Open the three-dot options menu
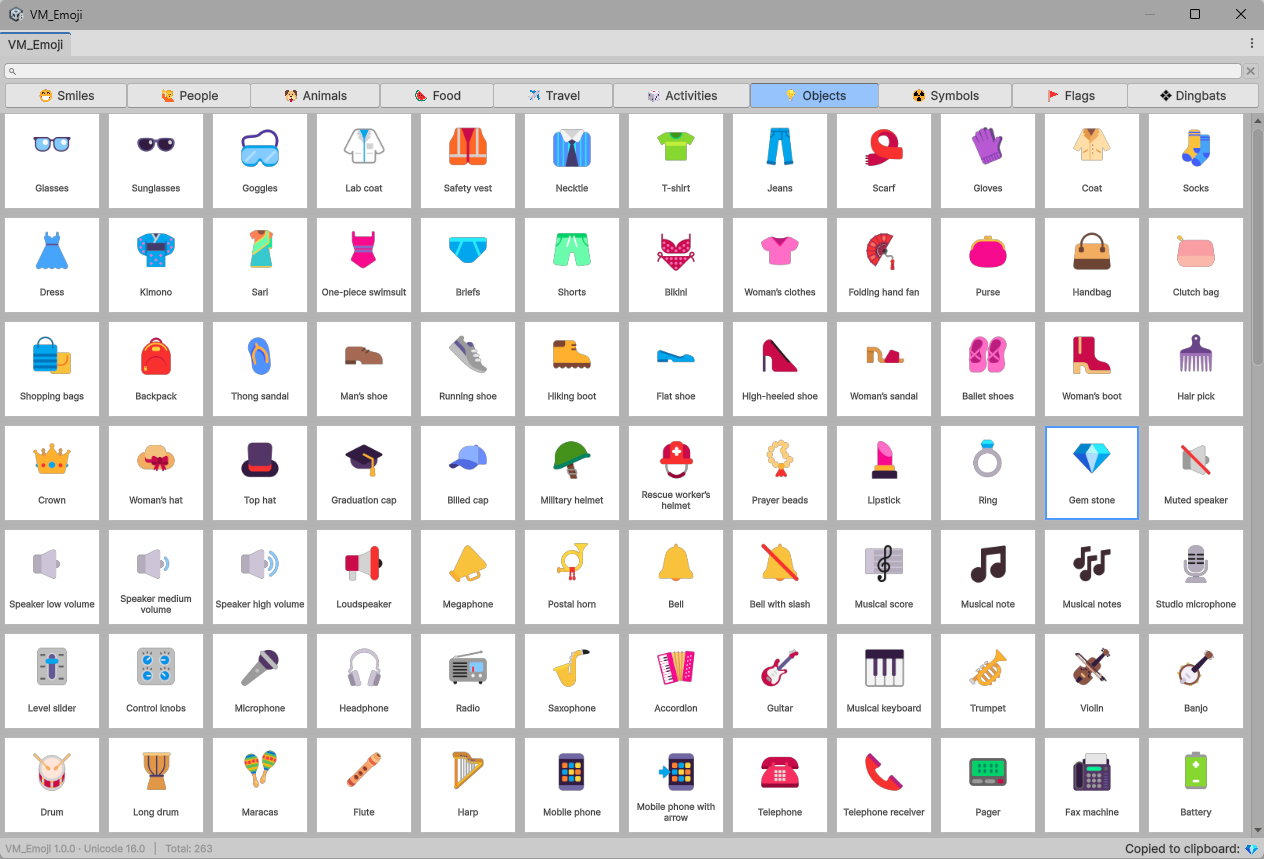 pos(1252,43)
